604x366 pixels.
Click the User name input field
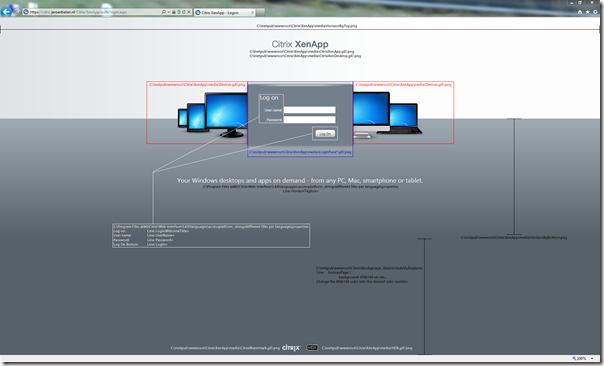(310, 110)
